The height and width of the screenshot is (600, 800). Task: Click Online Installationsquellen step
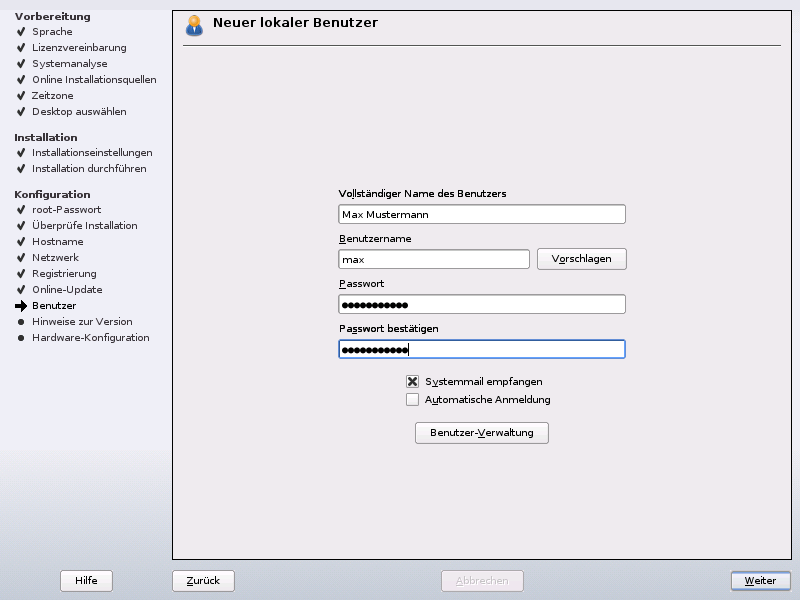point(94,80)
